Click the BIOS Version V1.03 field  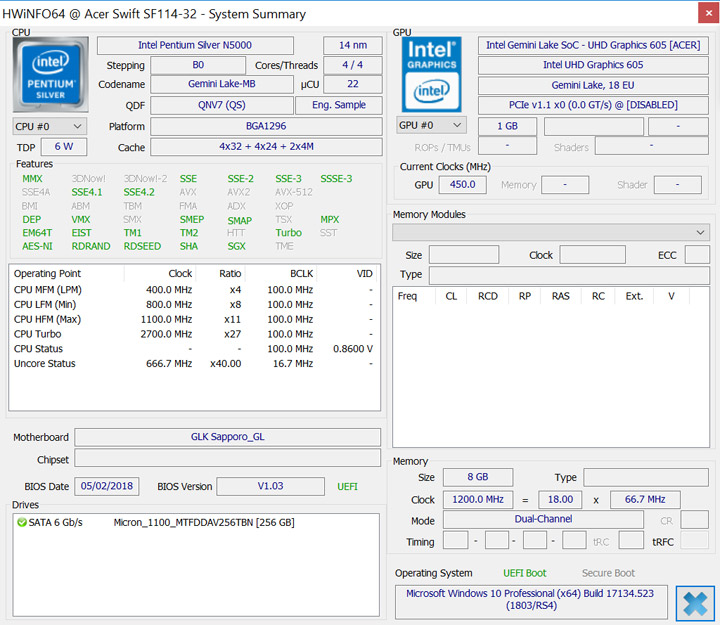(x=270, y=486)
